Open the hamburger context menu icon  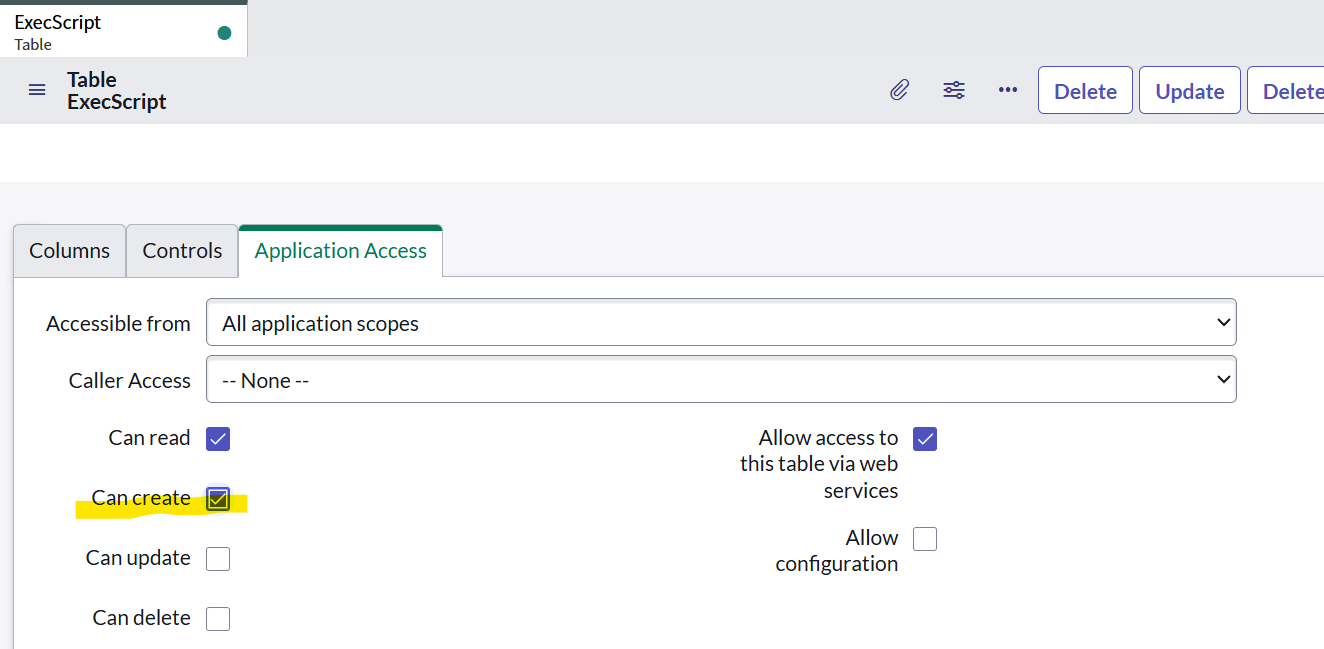point(37,90)
